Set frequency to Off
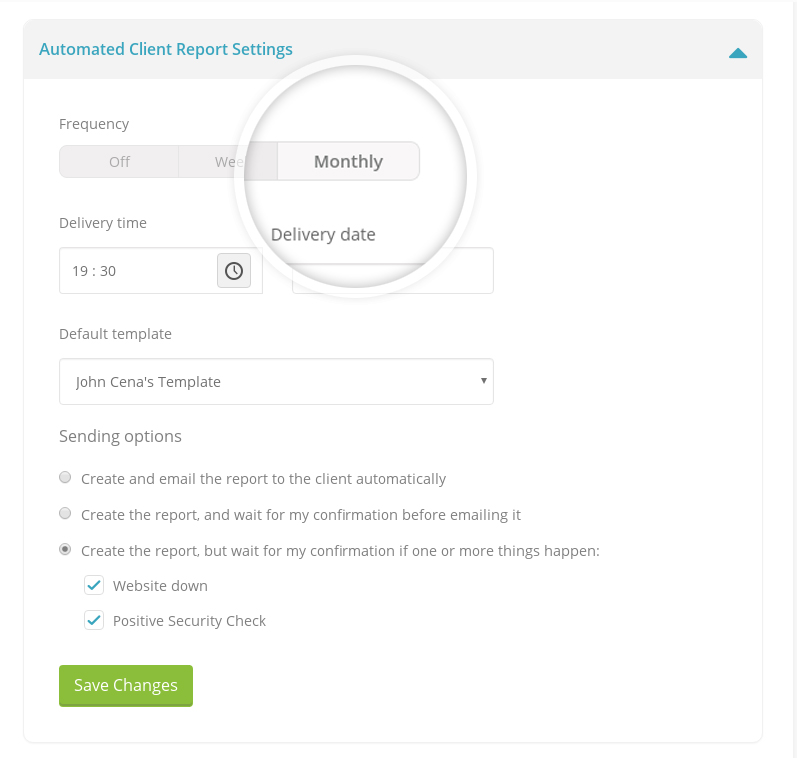Screen dimensions: 797x758 pyautogui.click(x=119, y=162)
